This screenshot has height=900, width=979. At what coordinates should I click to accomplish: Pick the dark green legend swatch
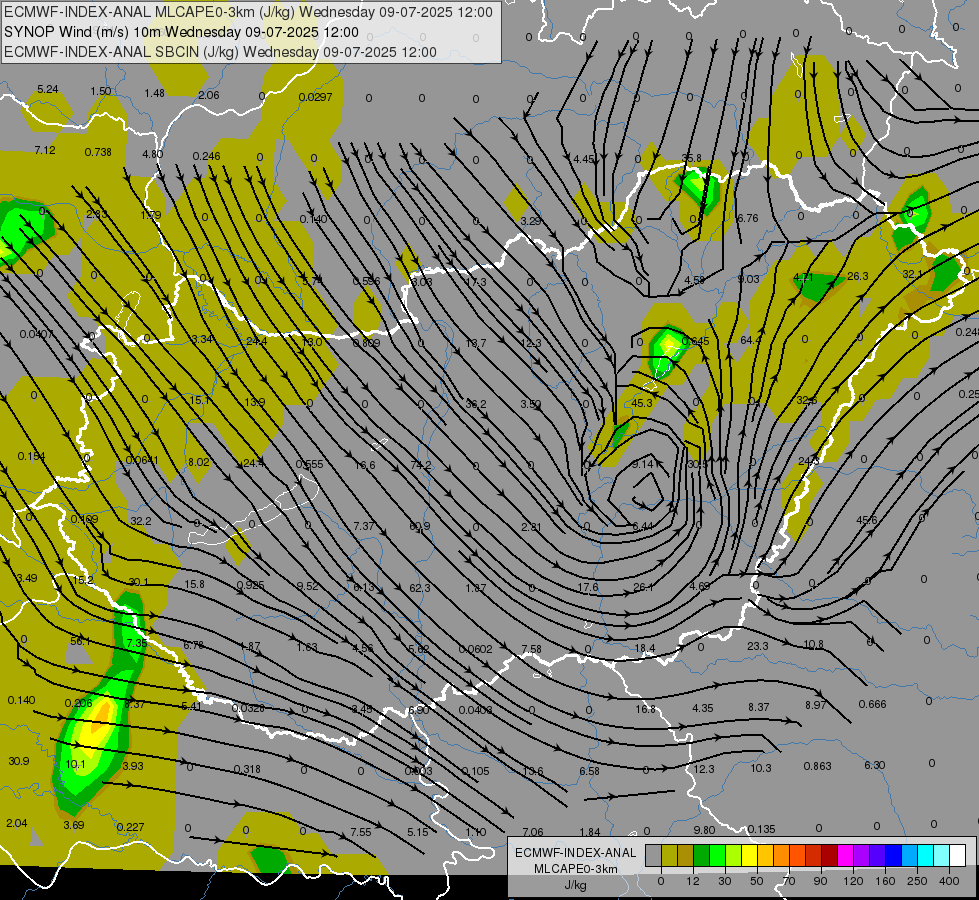point(701,855)
